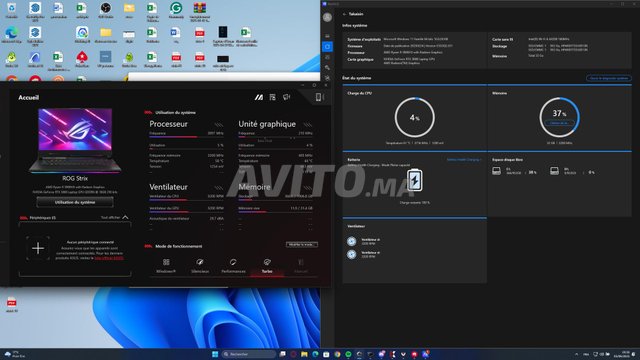The height and width of the screenshot is (360, 640).
Task: Select the Windows® operating mode
Action: pos(166,266)
